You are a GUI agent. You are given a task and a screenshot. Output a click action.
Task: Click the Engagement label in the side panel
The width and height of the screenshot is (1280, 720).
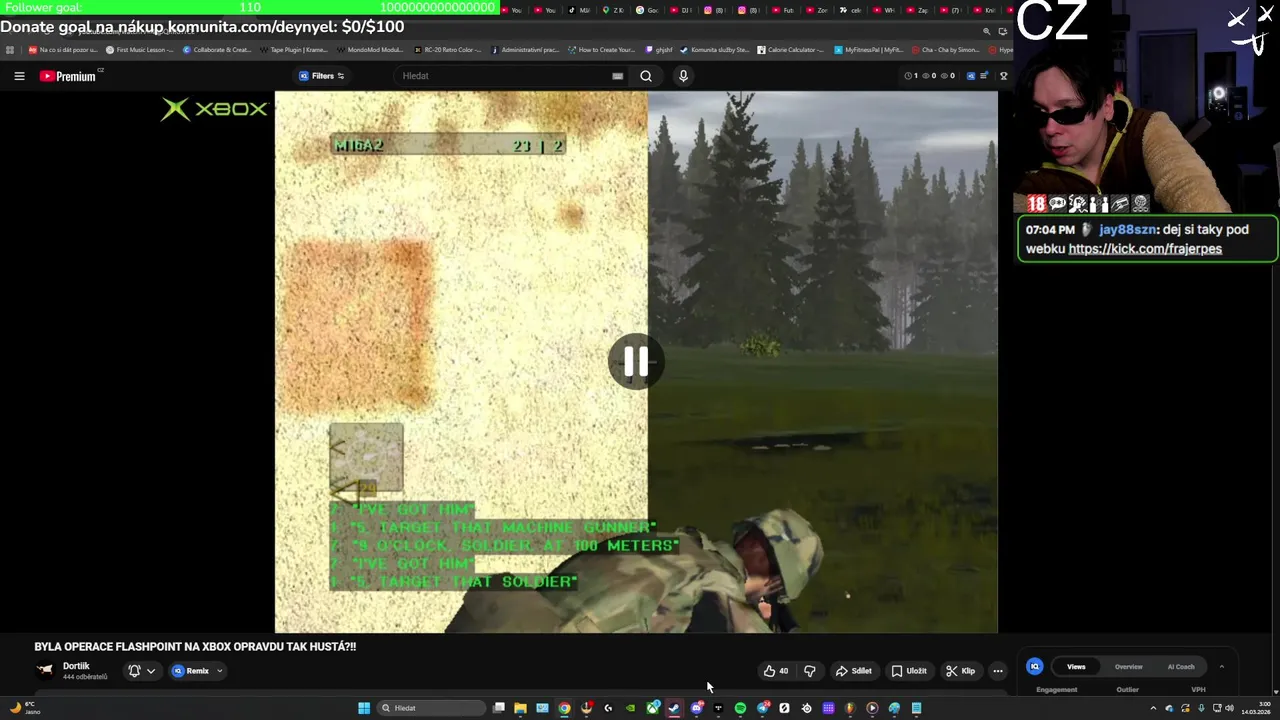point(1057,689)
